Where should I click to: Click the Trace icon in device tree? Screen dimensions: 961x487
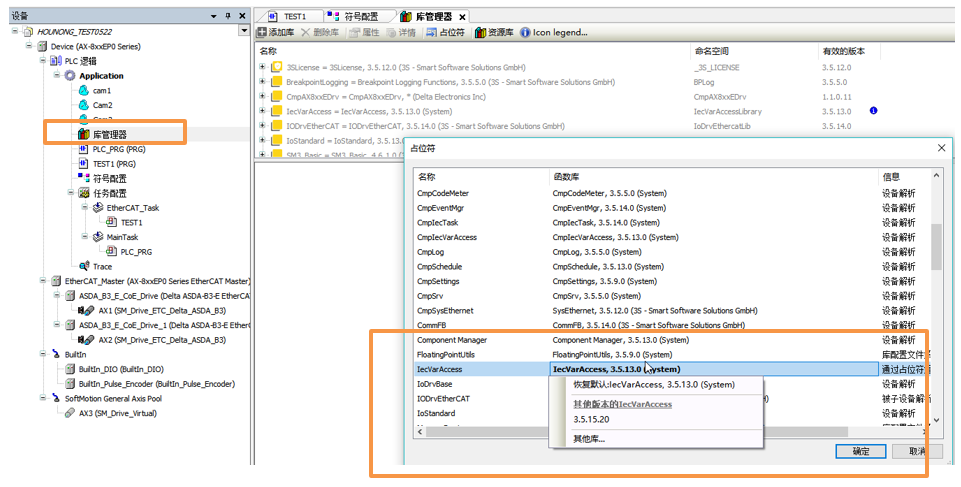[x=84, y=266]
